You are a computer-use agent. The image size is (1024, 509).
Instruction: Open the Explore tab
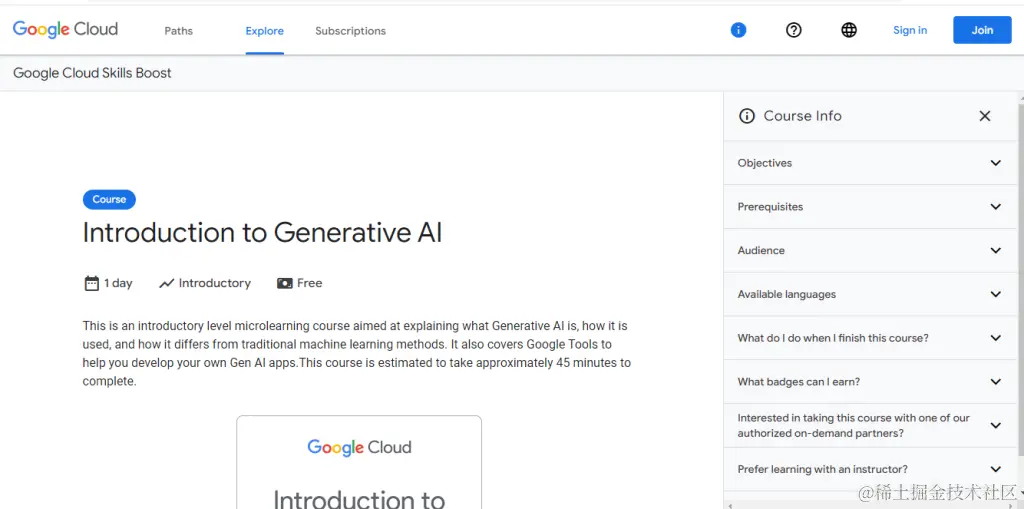(x=264, y=31)
